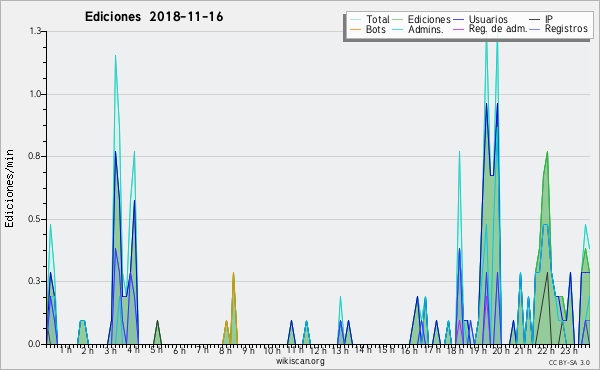The image size is (600, 370).
Task: Click the line swatch beside Registros
Action: click(x=535, y=29)
